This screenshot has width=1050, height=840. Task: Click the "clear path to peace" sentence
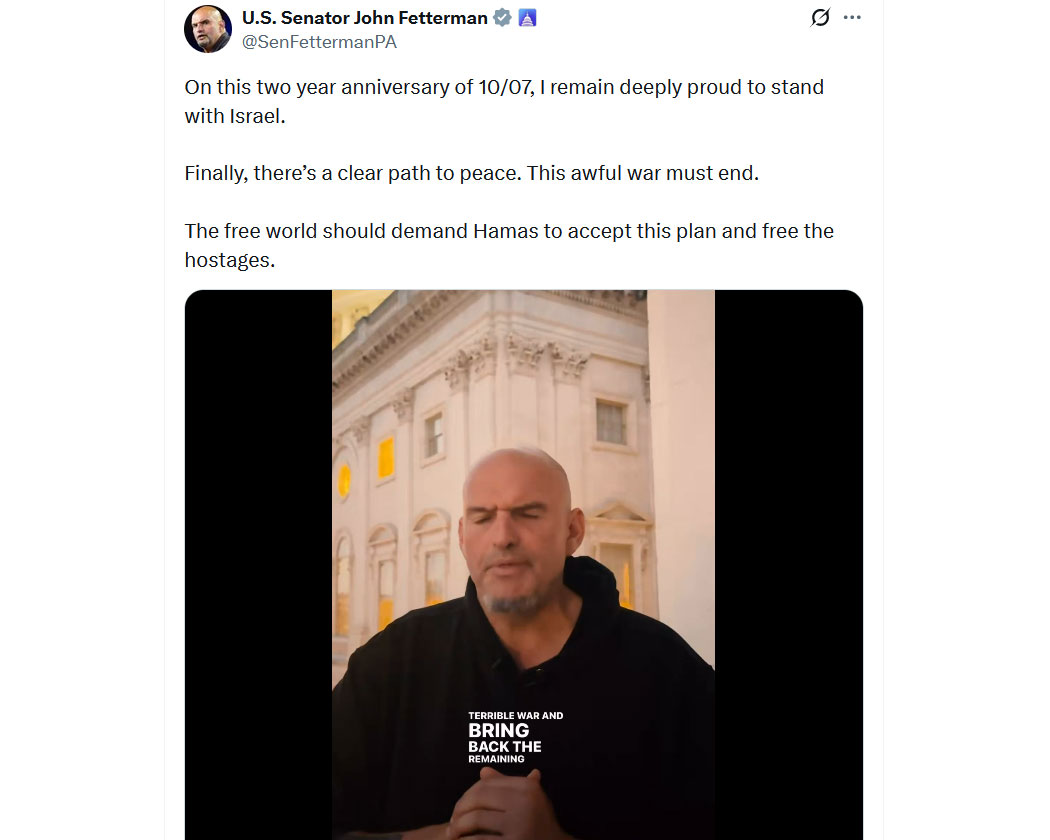(x=471, y=173)
